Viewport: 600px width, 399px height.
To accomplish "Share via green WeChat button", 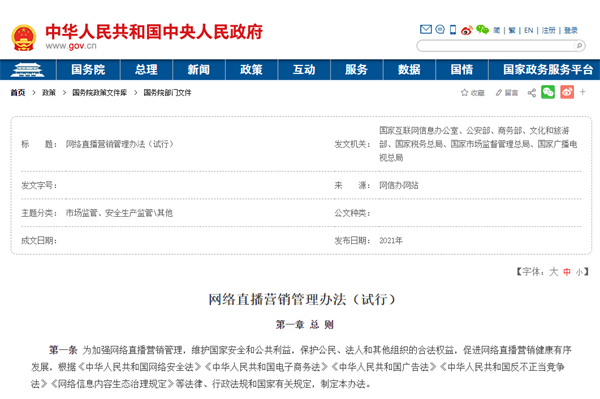I will pos(548,92).
